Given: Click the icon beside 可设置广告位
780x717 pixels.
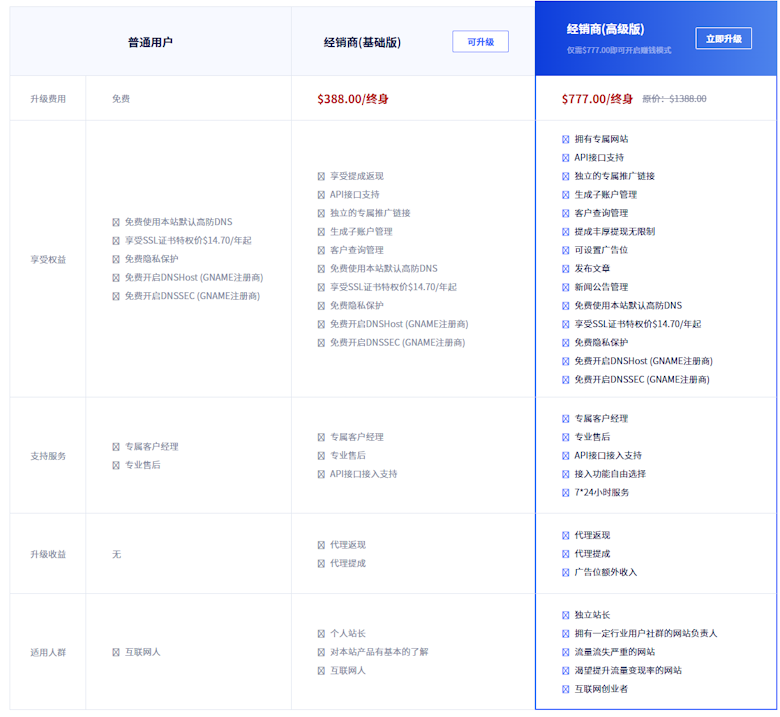Looking at the screenshot, I should tap(565, 250).
